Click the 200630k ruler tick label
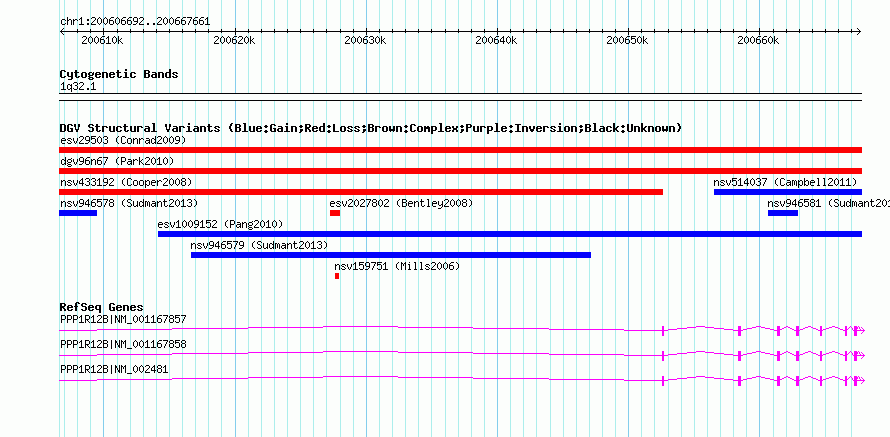The image size is (890, 437). click(365, 40)
